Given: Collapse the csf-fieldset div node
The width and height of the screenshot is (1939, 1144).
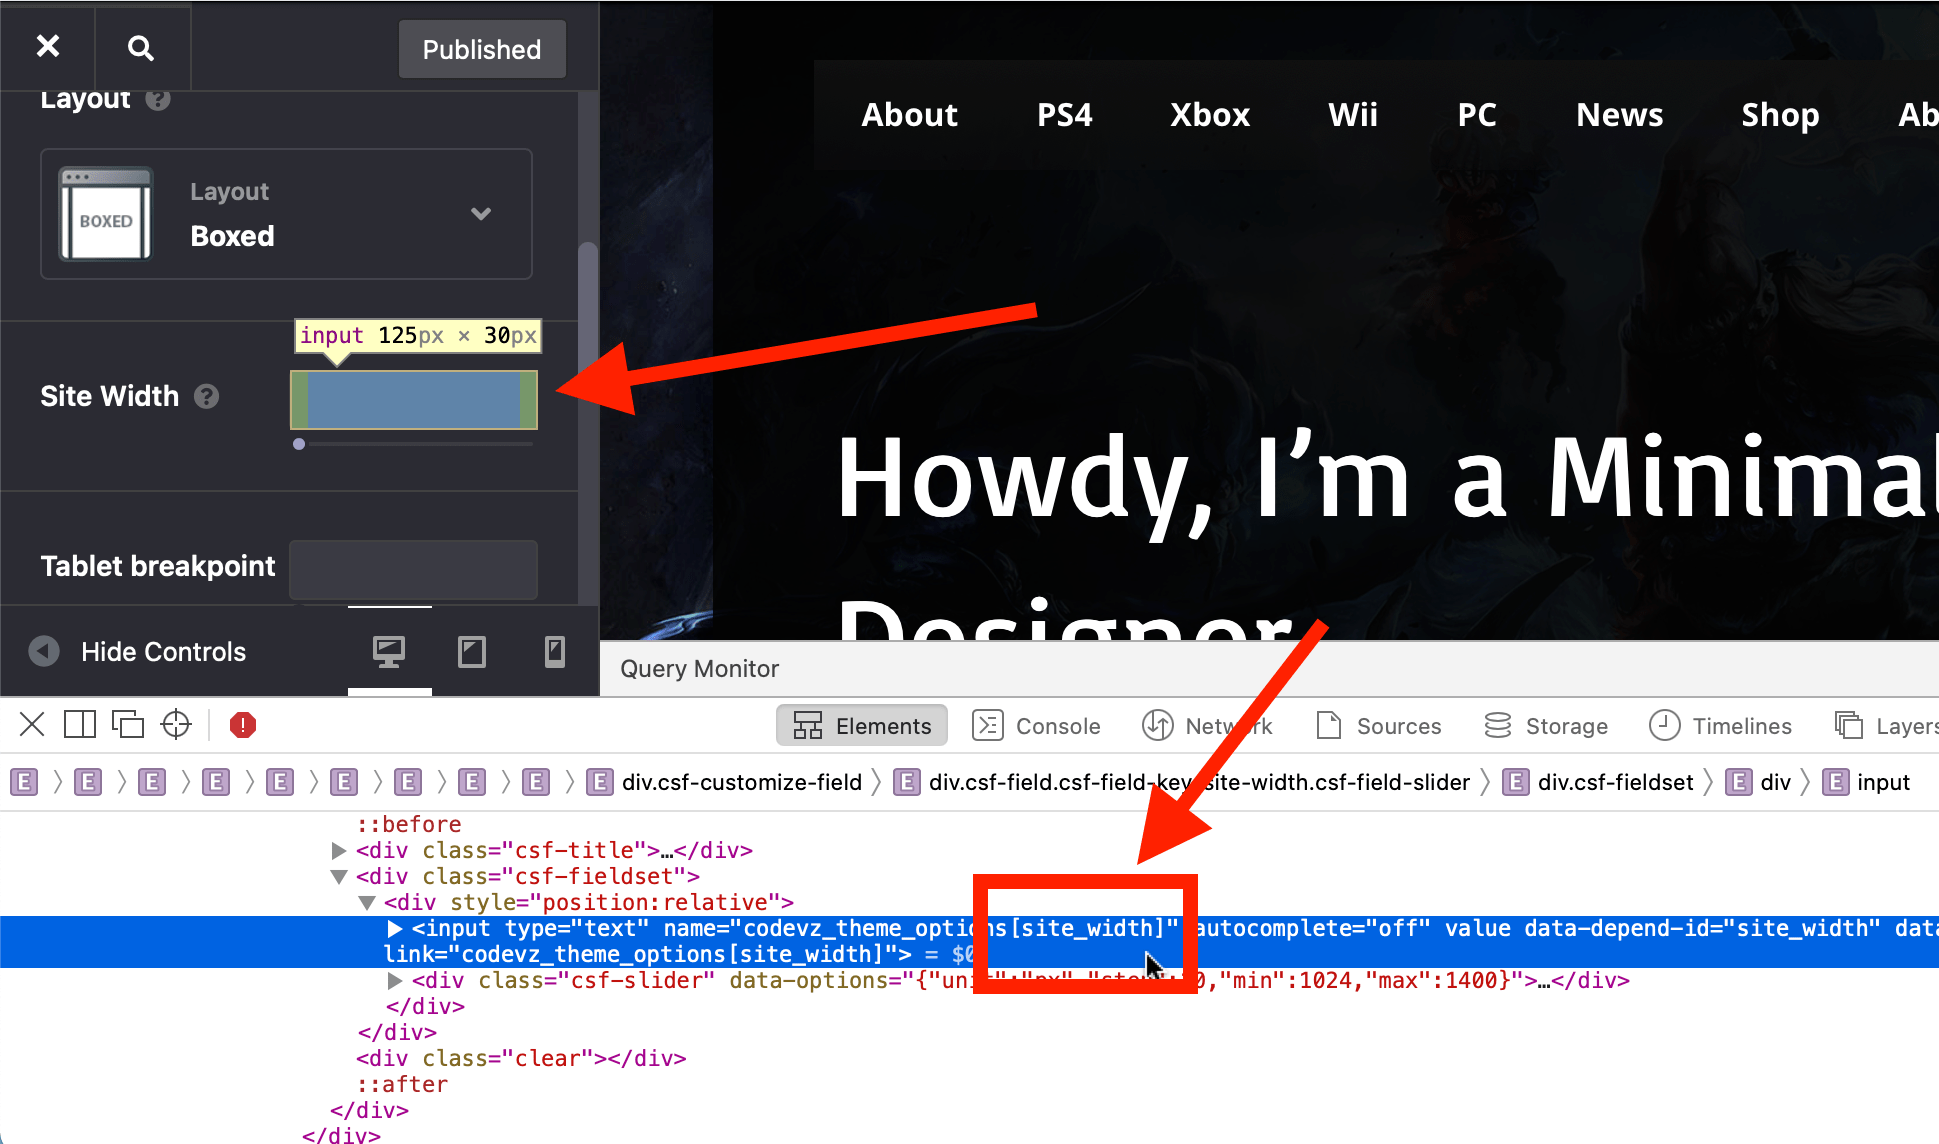Looking at the screenshot, I should pos(339,877).
